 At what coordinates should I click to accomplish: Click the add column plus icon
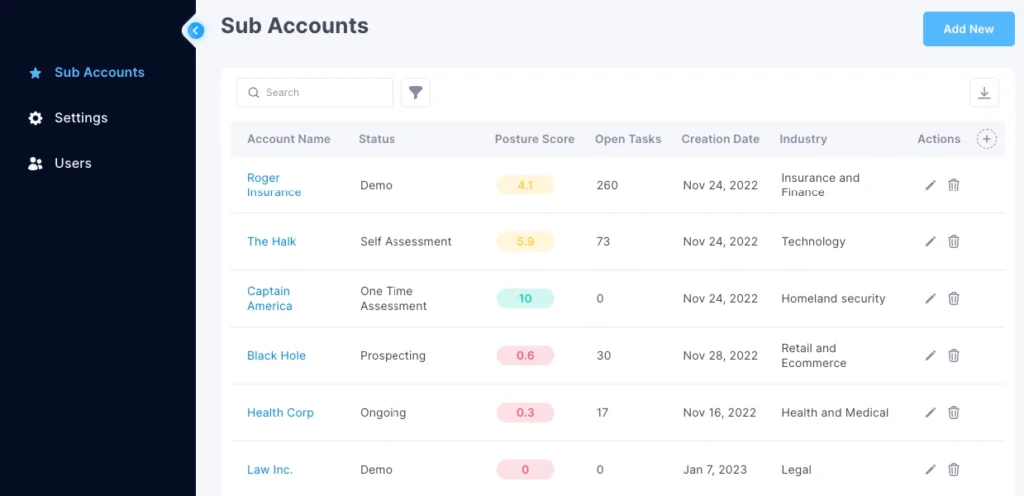point(987,139)
